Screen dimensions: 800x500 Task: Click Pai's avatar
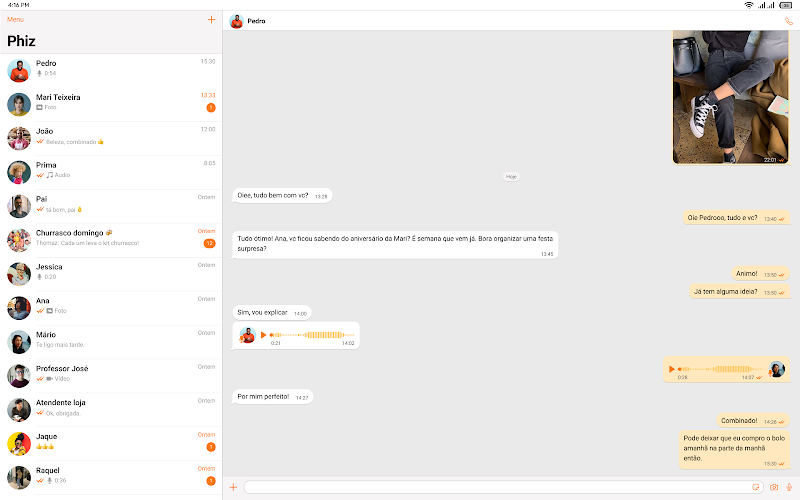tap(19, 206)
